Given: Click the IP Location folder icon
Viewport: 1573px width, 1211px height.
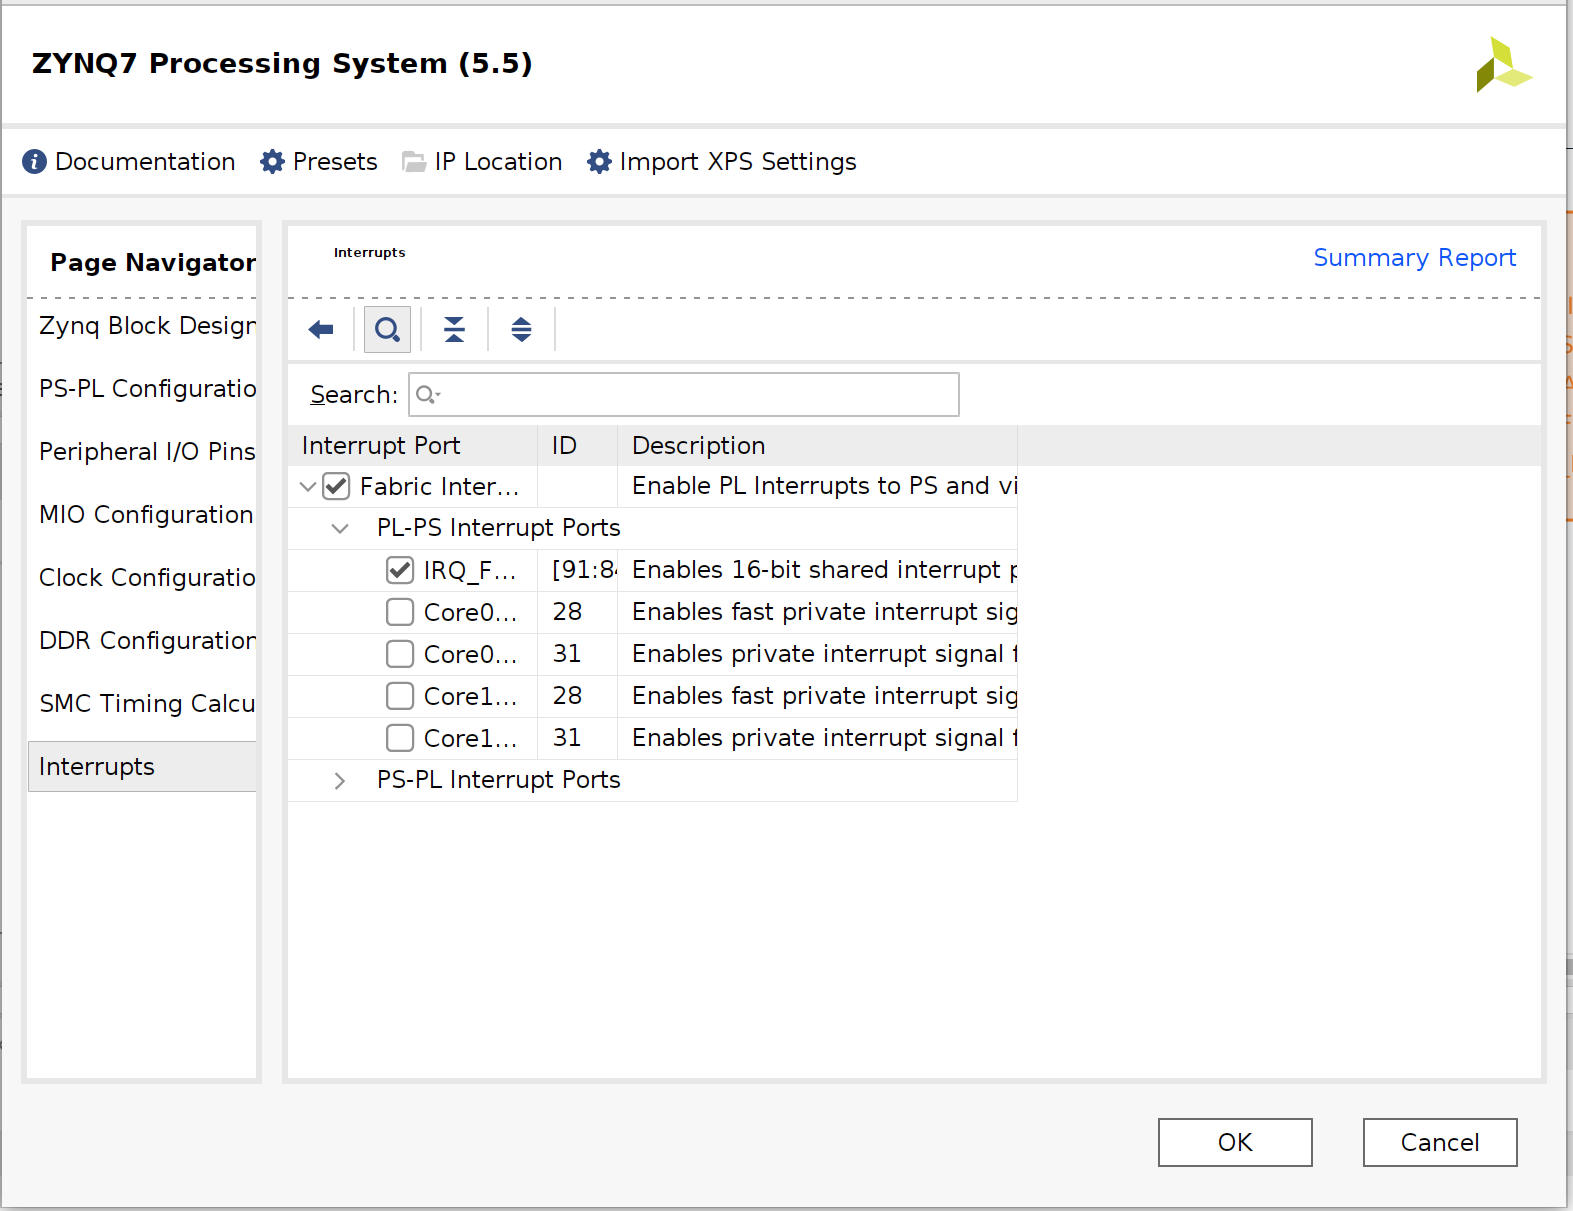Looking at the screenshot, I should (413, 162).
